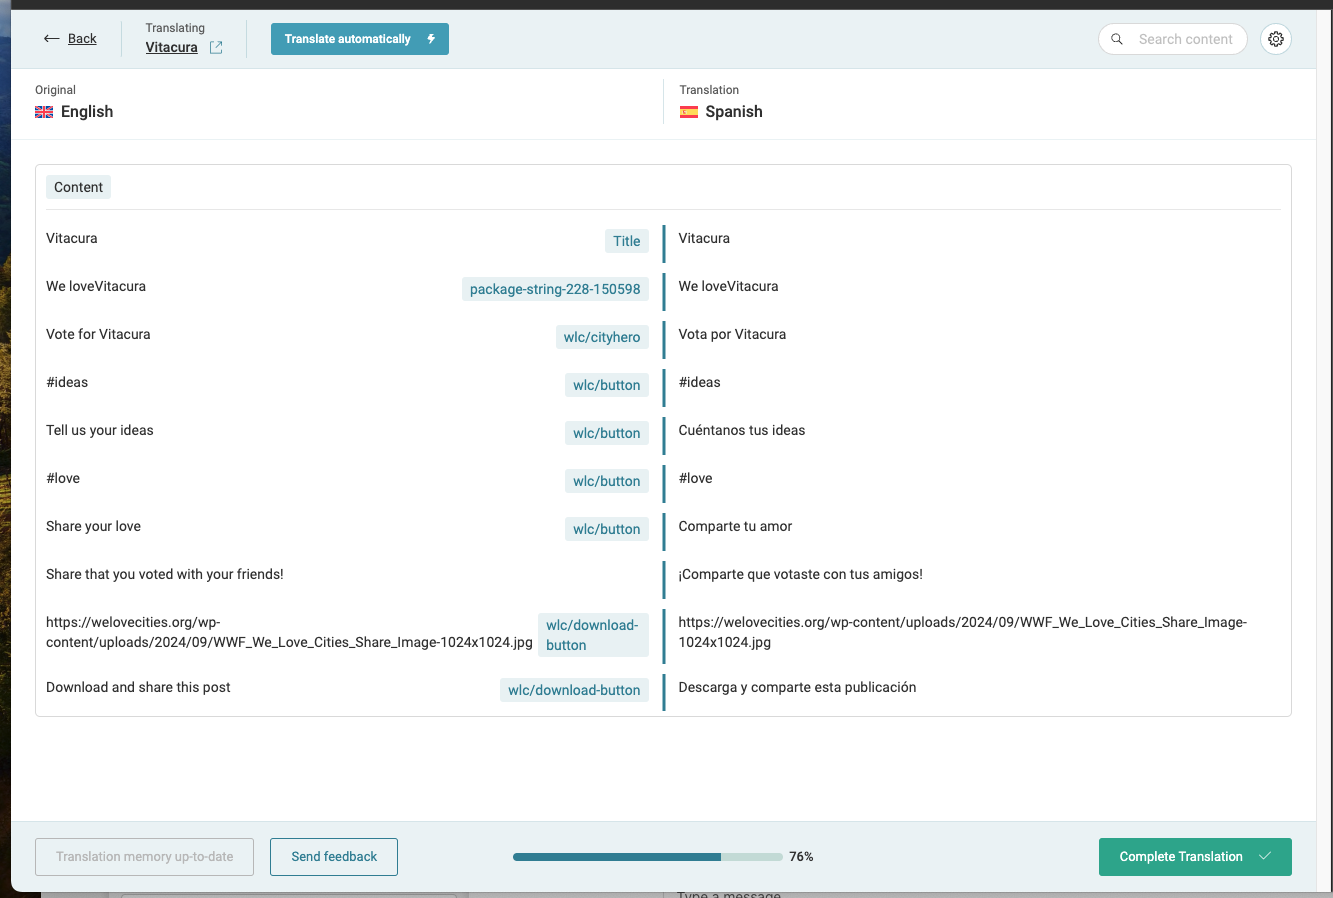Click wlc/button tag beside Tell us your ideas
1333x898 pixels.
coord(607,433)
